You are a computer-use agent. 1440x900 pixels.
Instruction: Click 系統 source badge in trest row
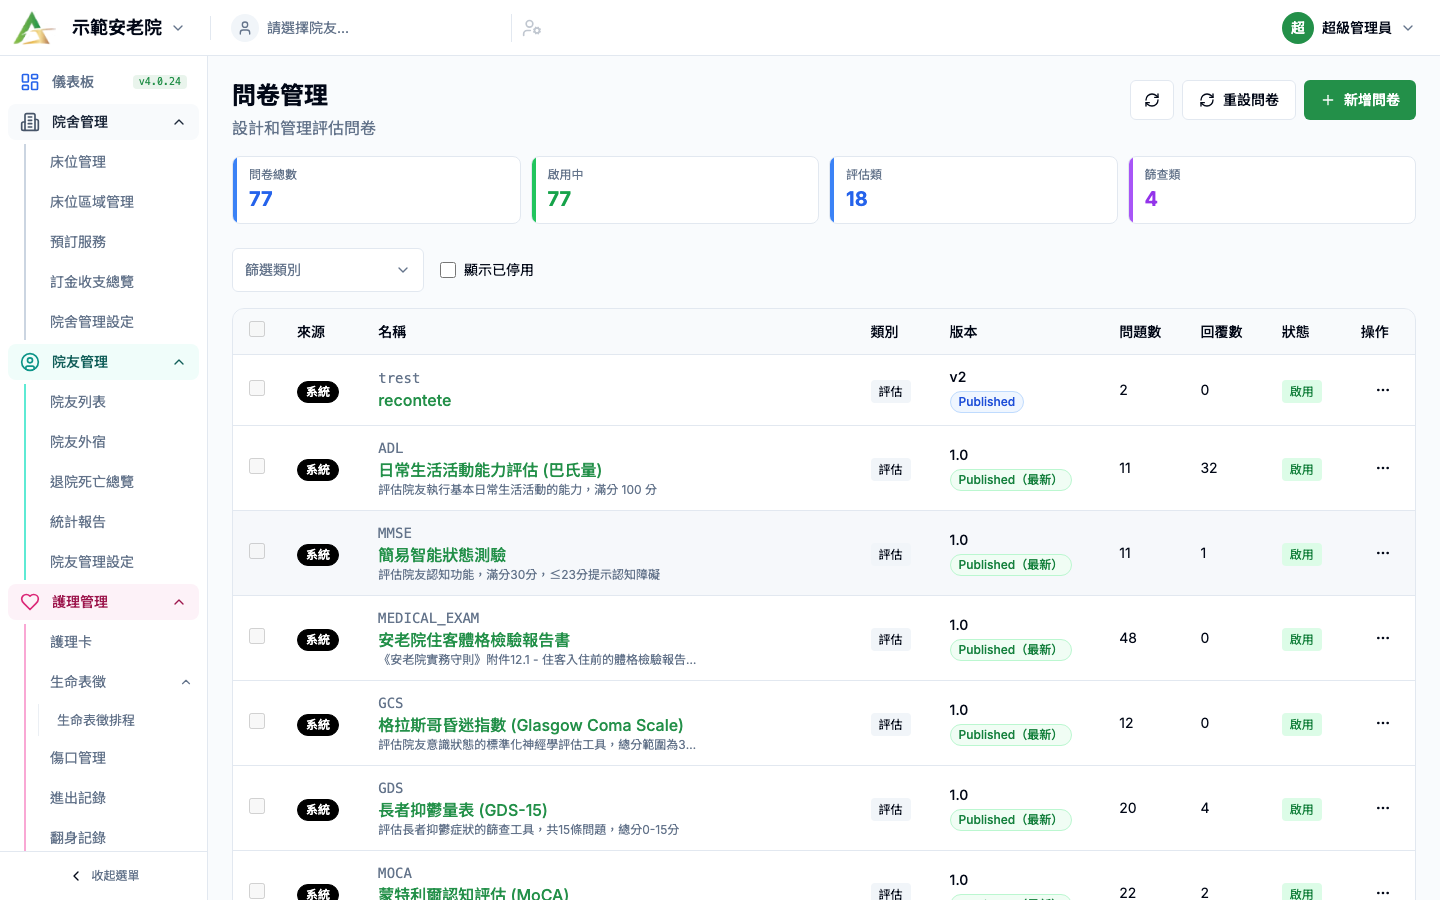[318, 392]
